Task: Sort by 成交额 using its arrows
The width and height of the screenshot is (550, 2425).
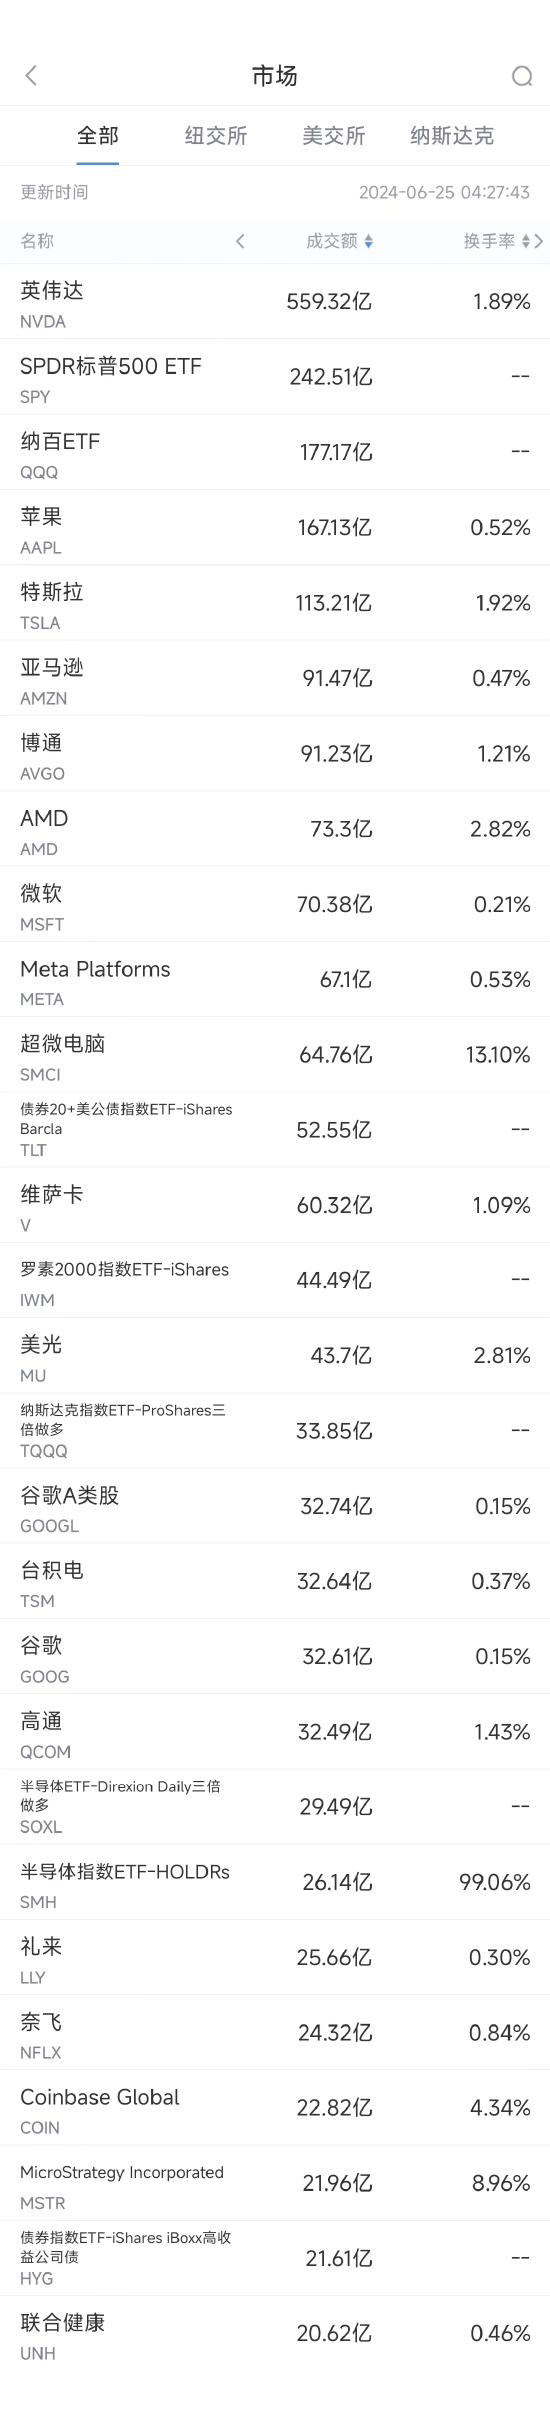Action: pyautogui.click(x=369, y=241)
